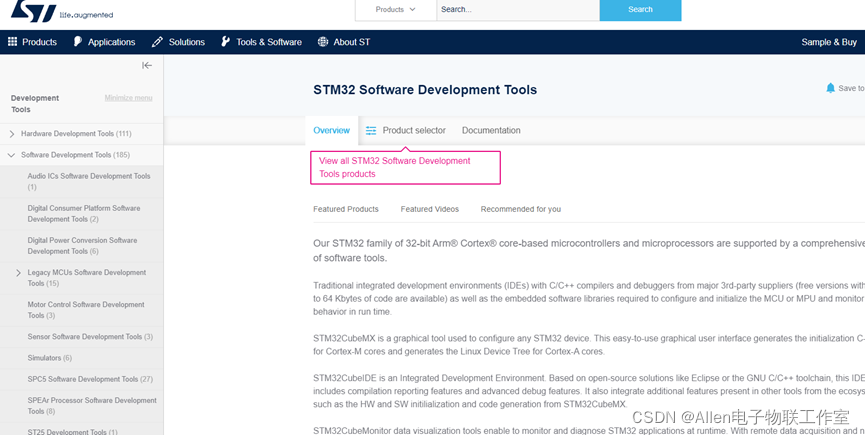Open ST25 Development Tools (1)

click(x=72, y=432)
